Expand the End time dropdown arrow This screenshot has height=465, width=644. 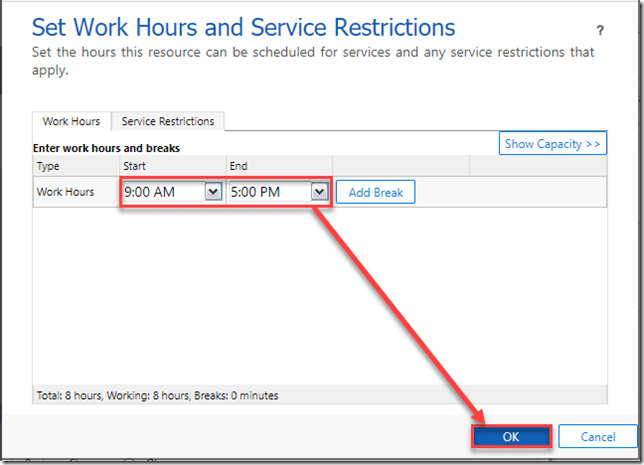point(319,192)
